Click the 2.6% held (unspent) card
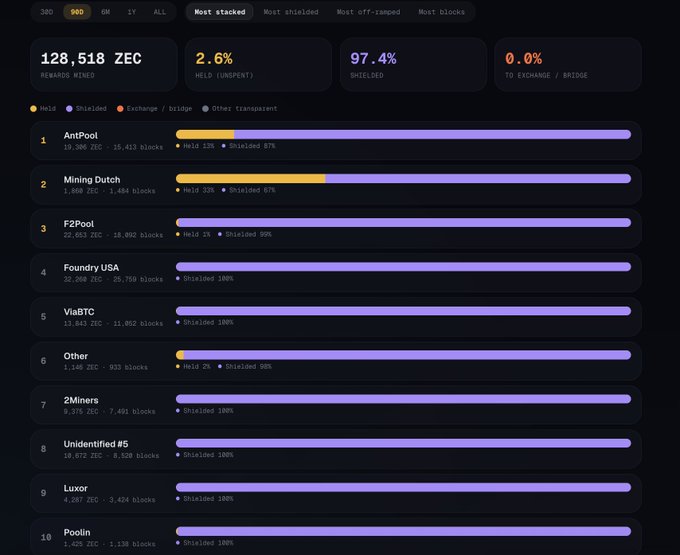This screenshot has height=555, width=680. (258, 65)
